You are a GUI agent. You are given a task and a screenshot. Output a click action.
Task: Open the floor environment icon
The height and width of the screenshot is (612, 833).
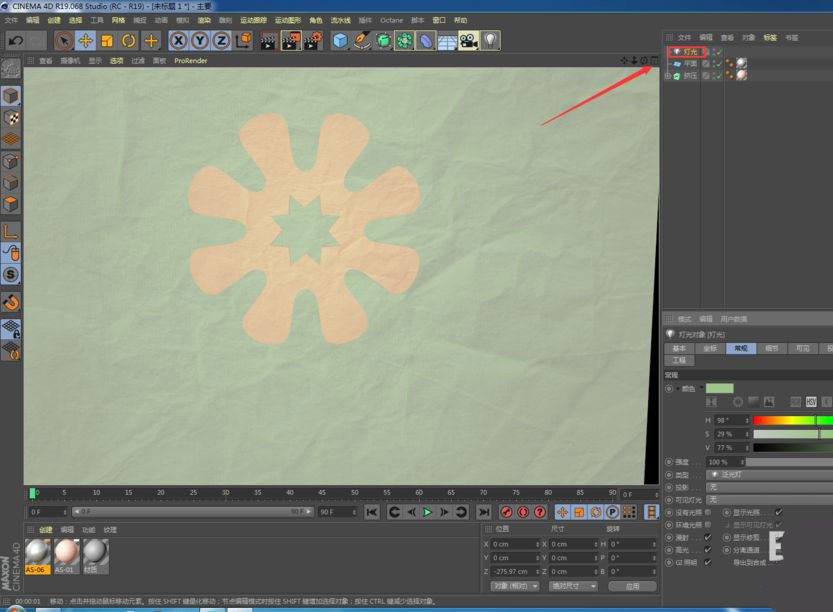[447, 40]
